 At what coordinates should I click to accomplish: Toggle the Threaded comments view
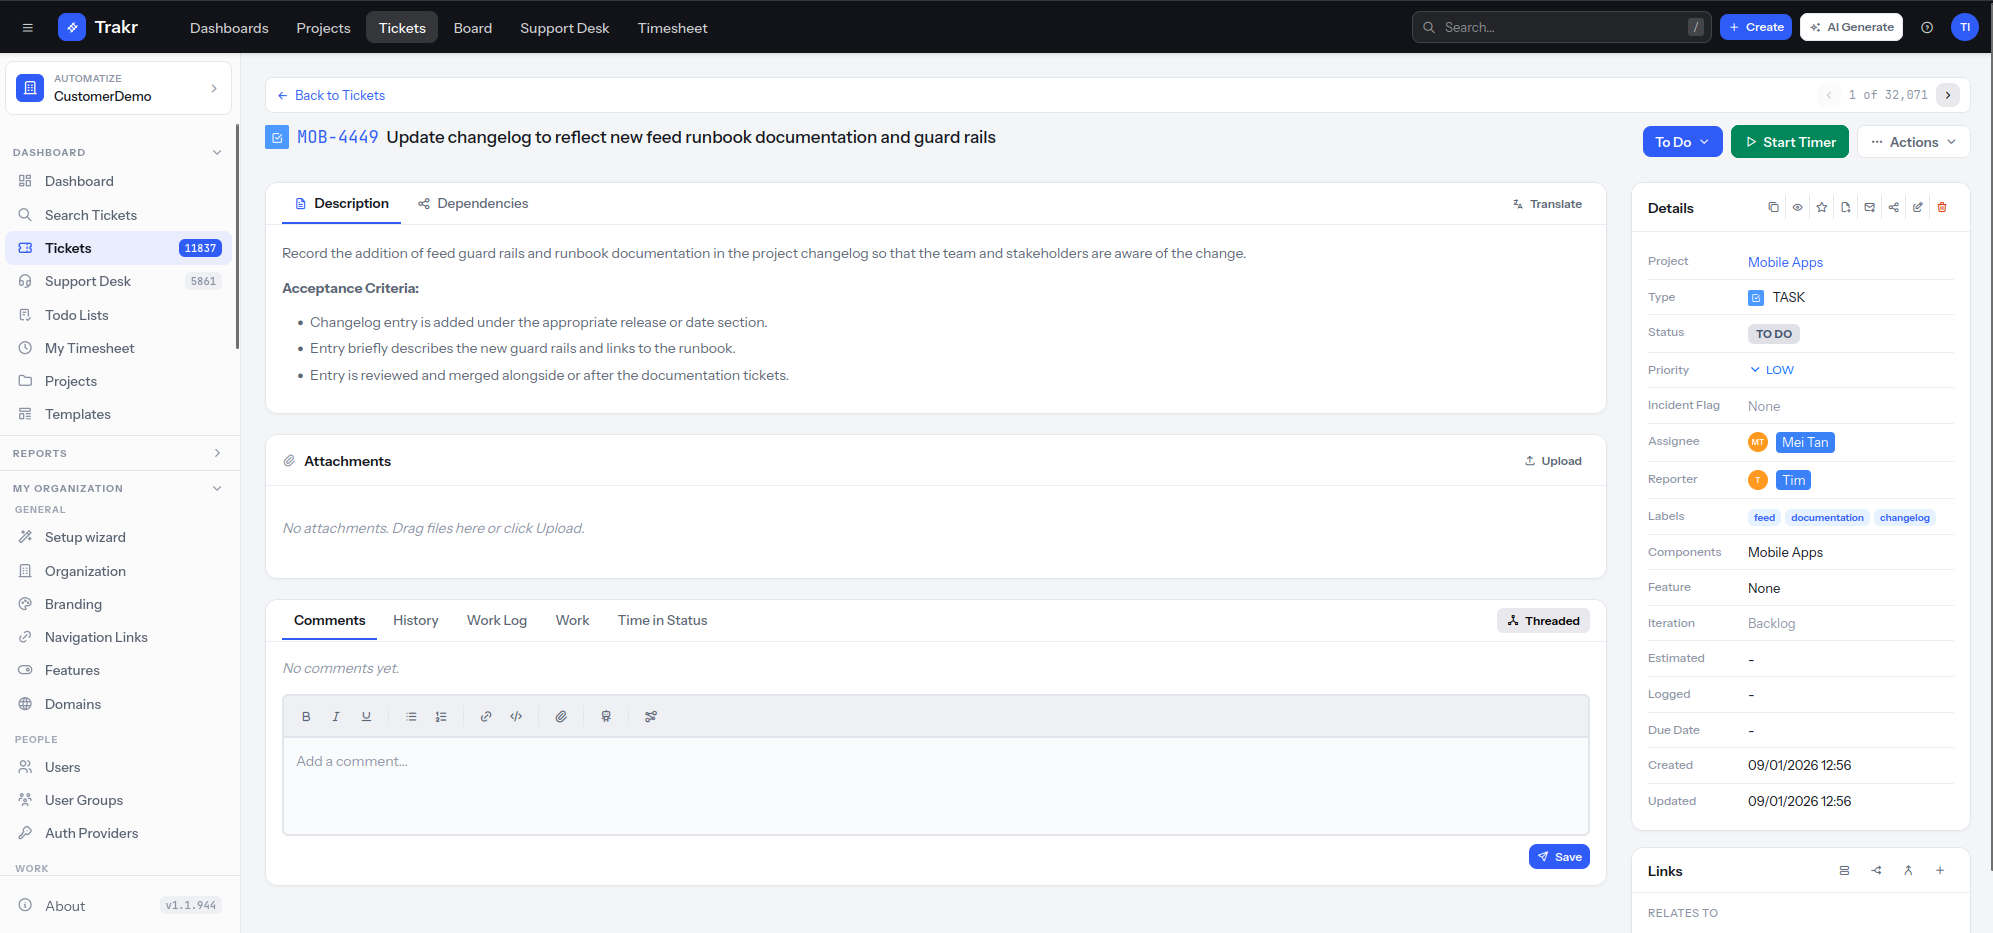click(x=1543, y=620)
